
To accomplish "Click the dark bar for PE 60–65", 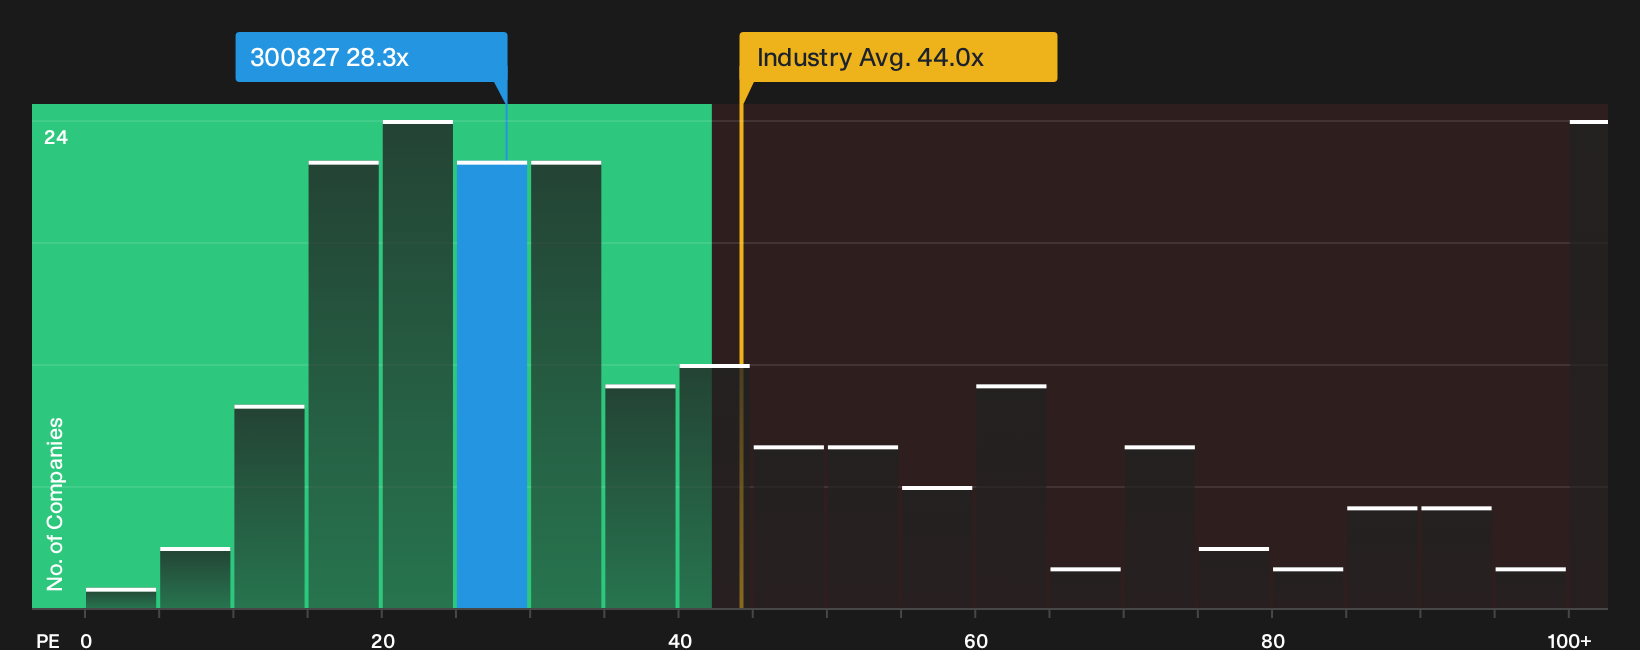I will tap(1011, 497).
